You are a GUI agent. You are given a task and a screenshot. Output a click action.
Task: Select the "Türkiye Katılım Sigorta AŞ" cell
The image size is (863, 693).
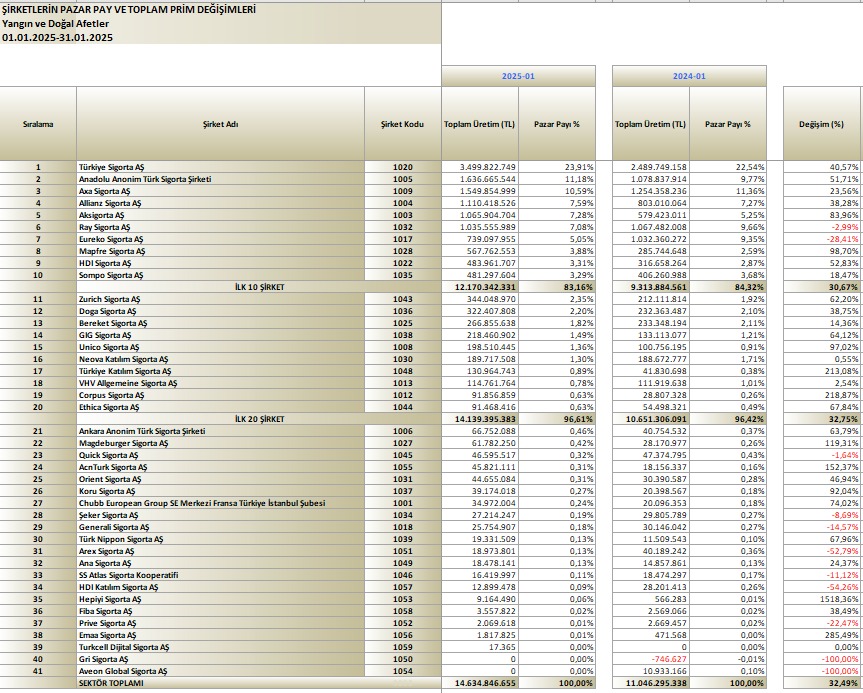220,372
